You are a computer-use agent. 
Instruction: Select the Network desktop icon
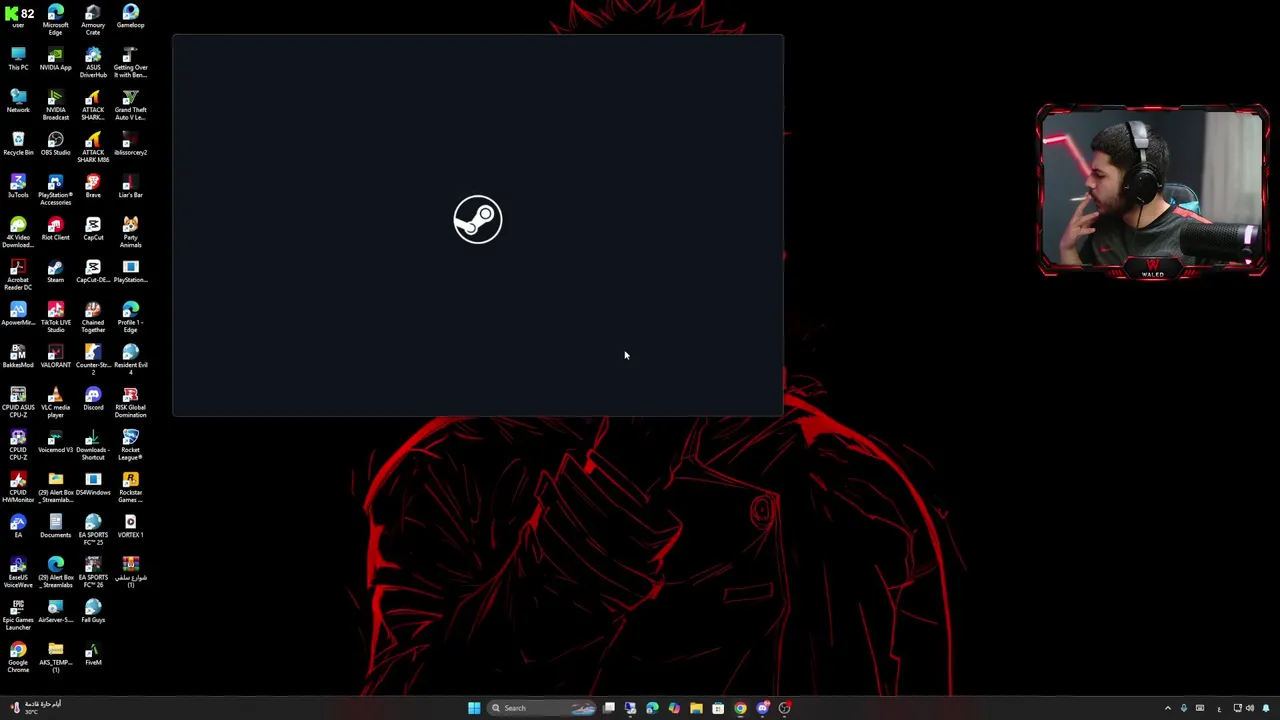(x=18, y=101)
